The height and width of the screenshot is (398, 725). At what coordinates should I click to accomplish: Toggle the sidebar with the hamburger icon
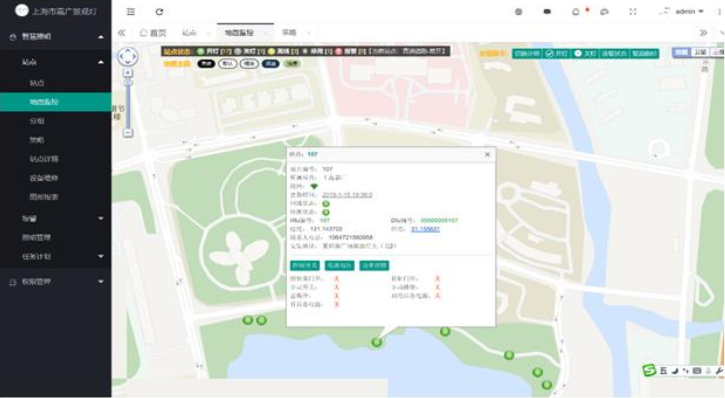coord(131,12)
